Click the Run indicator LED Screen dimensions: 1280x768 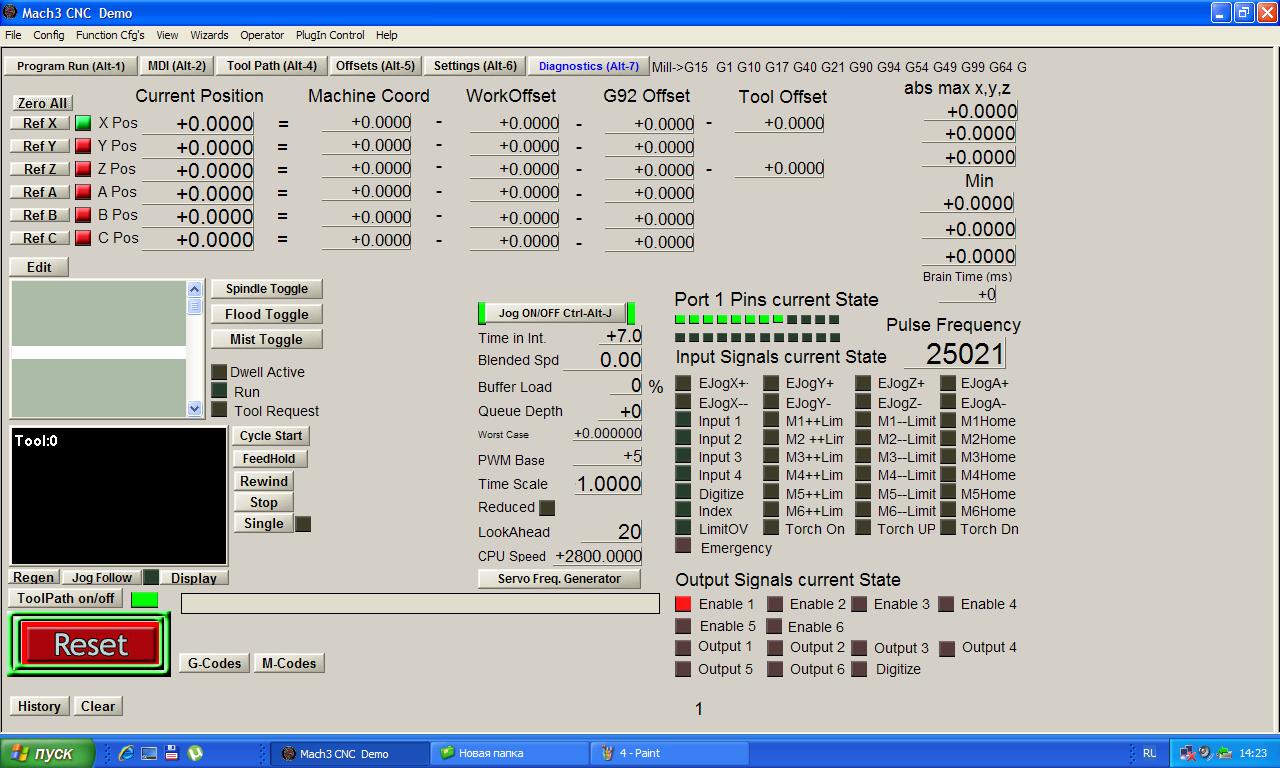coord(219,391)
